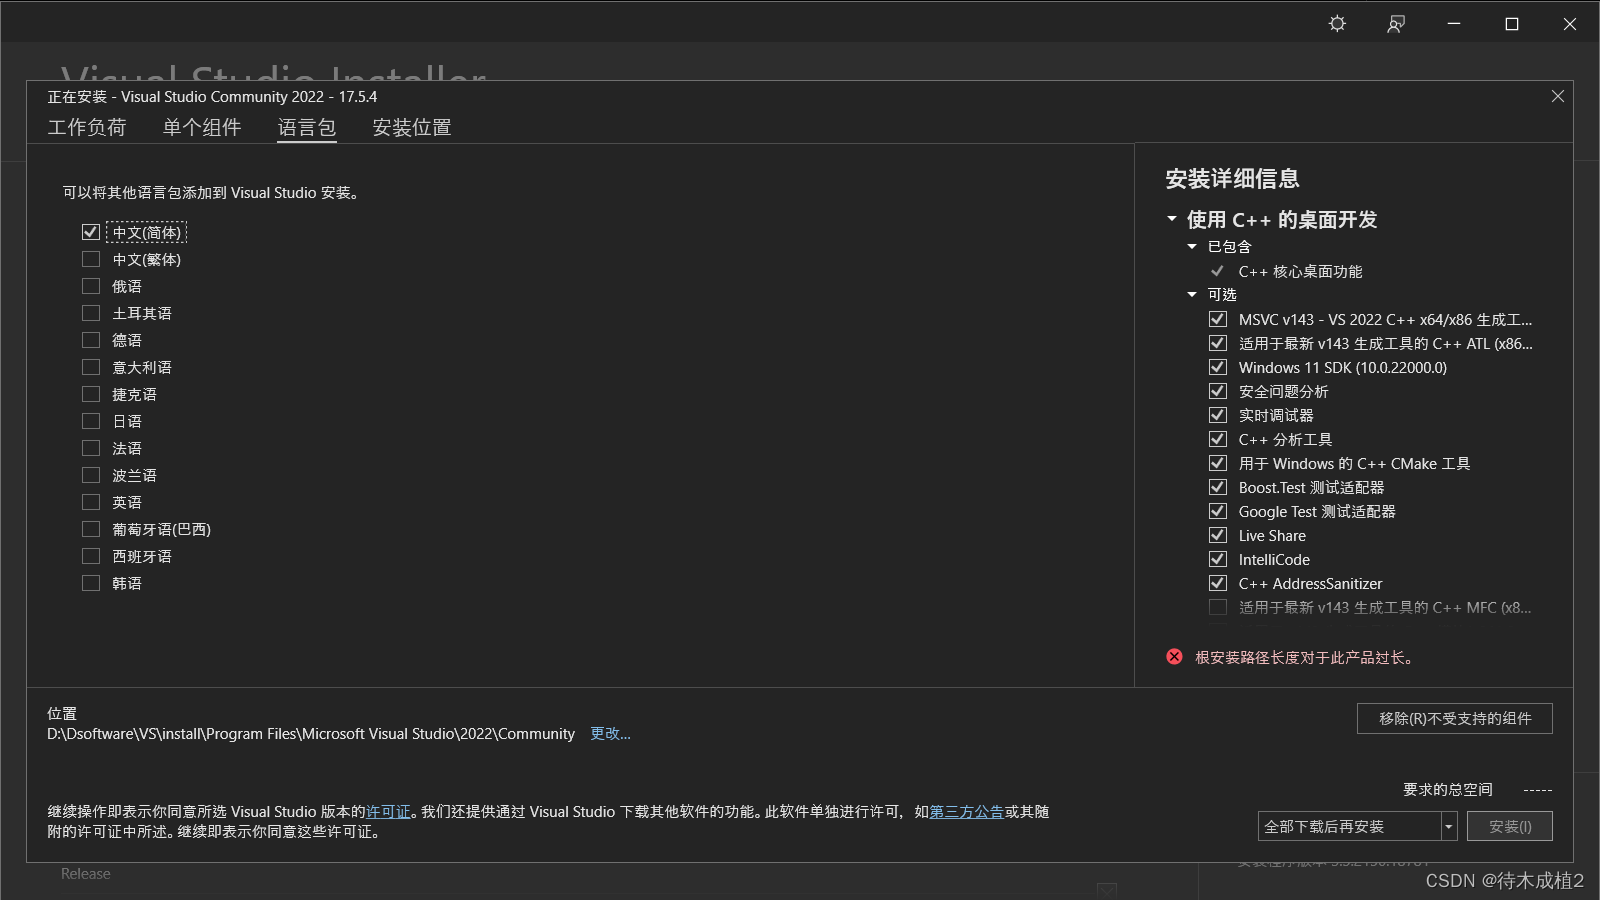Viewport: 1600px width, 900px height.
Task: Switch to the 工作负荷 tab
Action: coord(87,128)
